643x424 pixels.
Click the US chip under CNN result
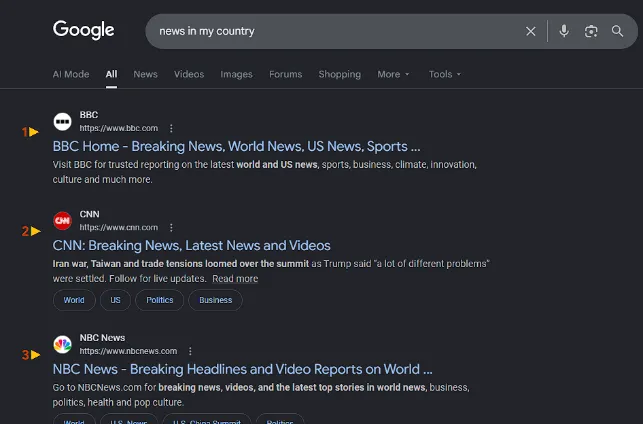pyautogui.click(x=115, y=300)
